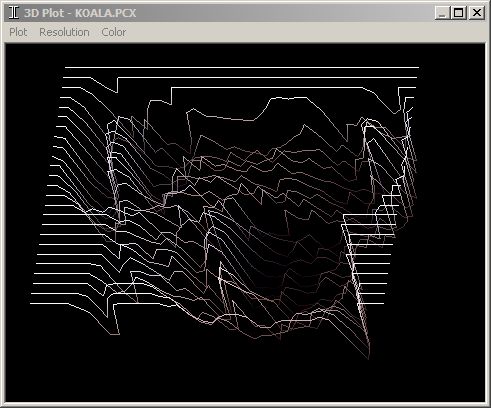Close the 3D Plot window
This screenshot has height=408, width=491.
tap(477, 13)
